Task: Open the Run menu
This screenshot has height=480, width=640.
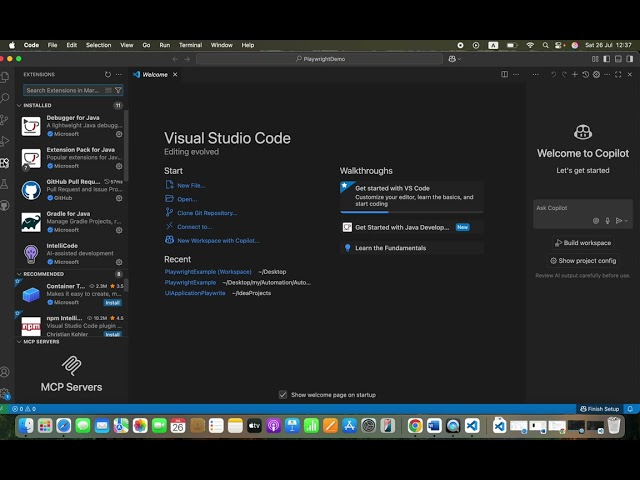Action: [164, 45]
